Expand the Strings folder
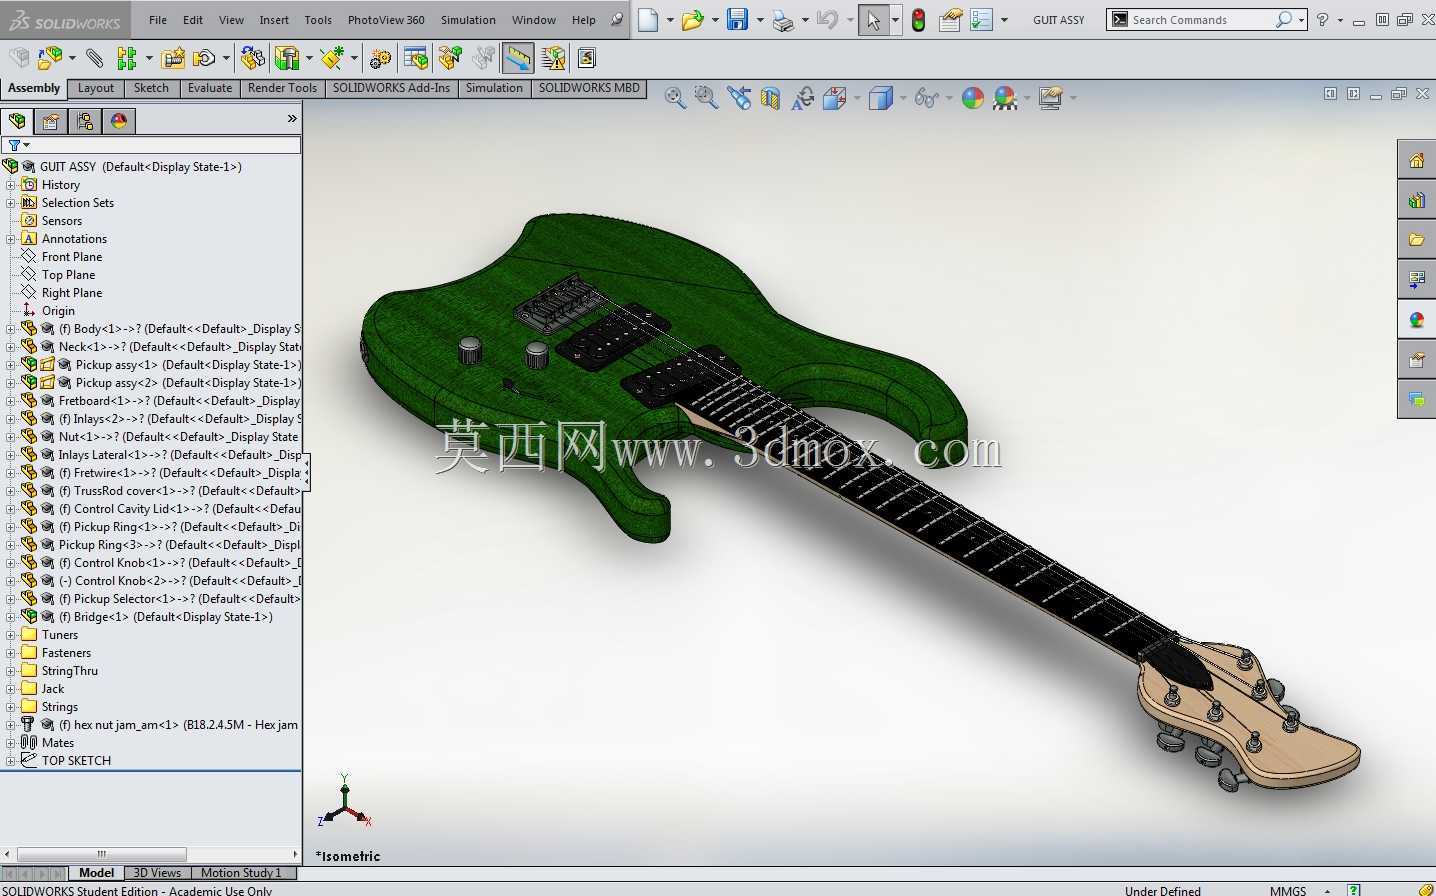Screen dimensions: 1436x896 10,707
